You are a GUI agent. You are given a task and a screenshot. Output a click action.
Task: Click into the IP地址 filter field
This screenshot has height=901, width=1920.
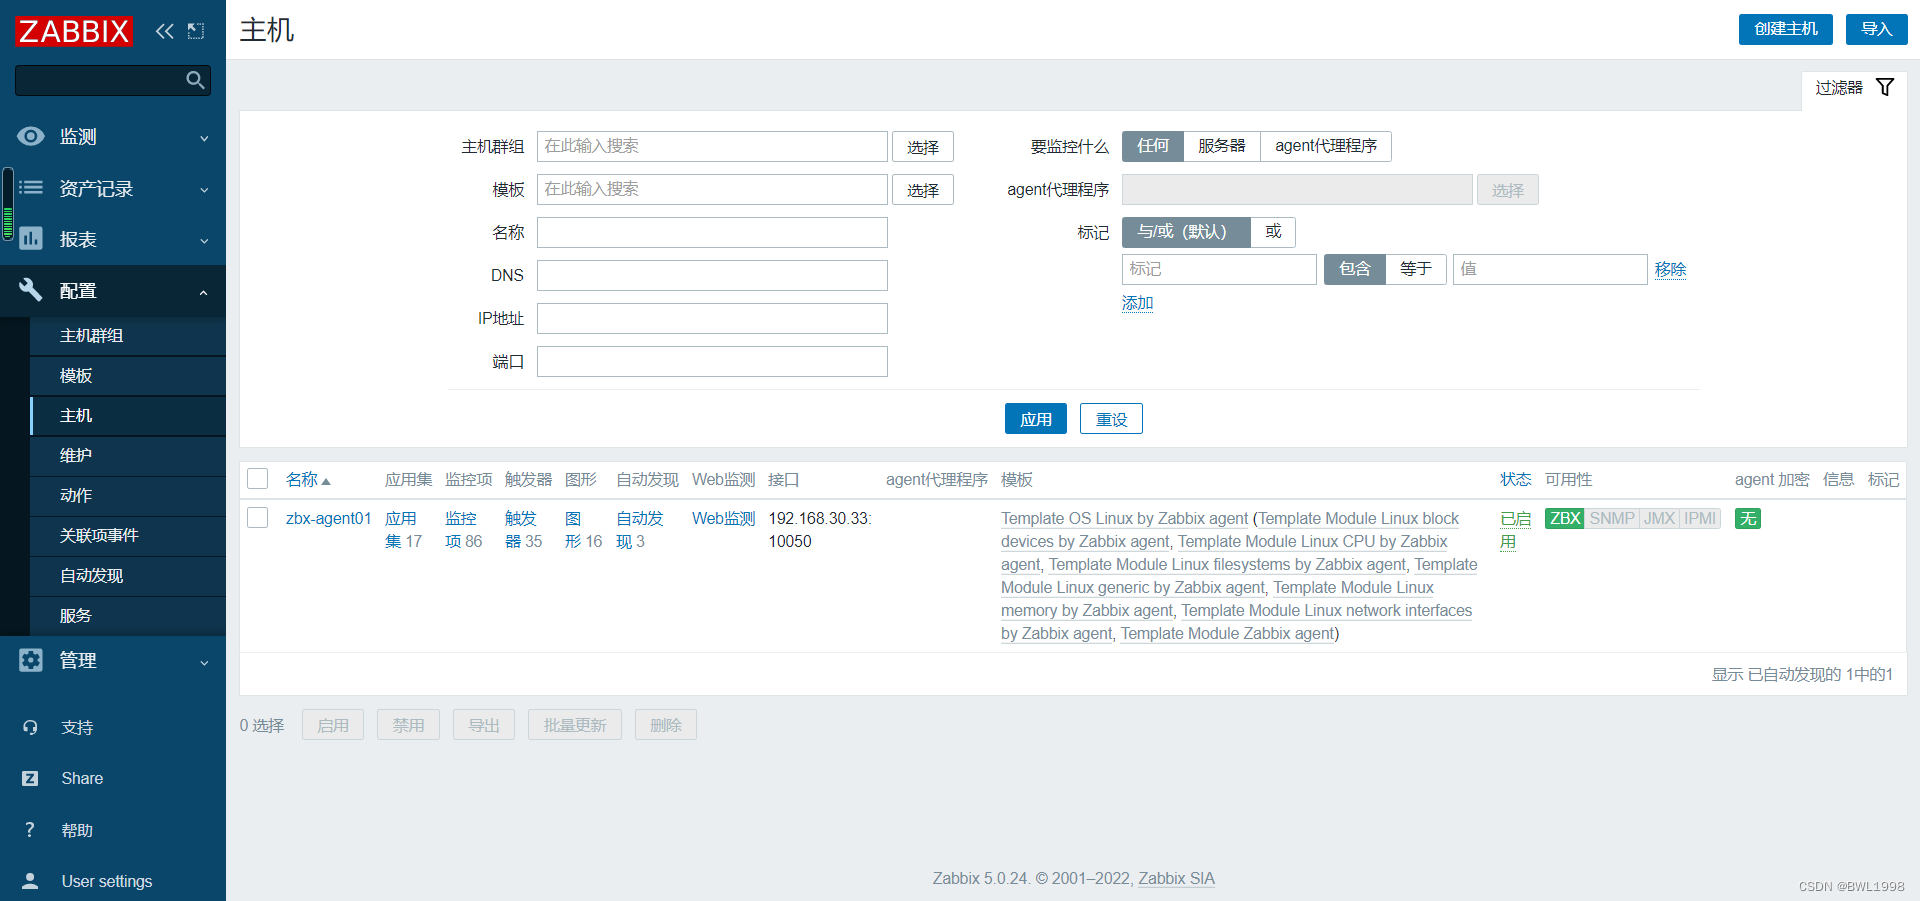click(x=712, y=319)
